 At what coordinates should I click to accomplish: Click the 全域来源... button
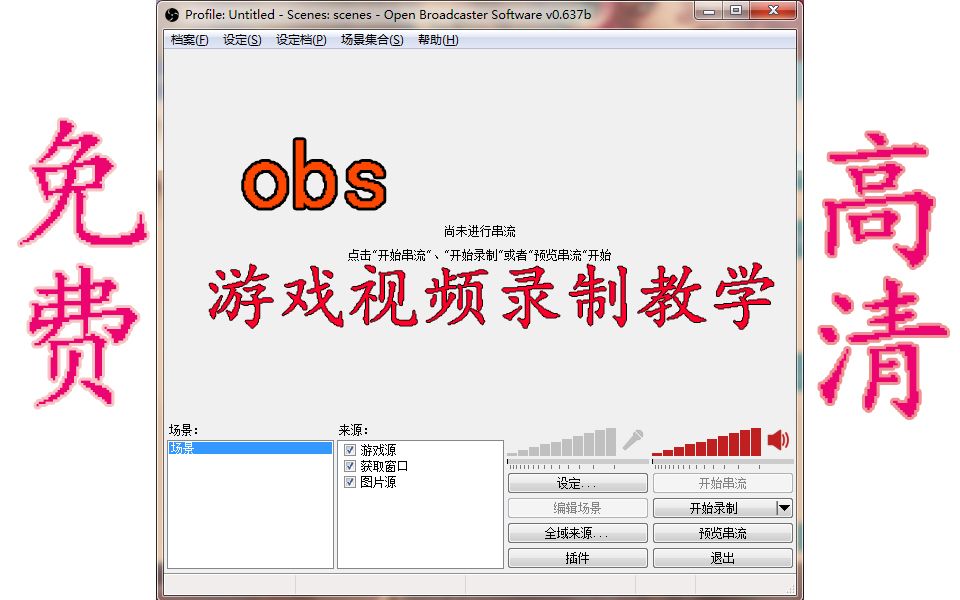[578, 532]
